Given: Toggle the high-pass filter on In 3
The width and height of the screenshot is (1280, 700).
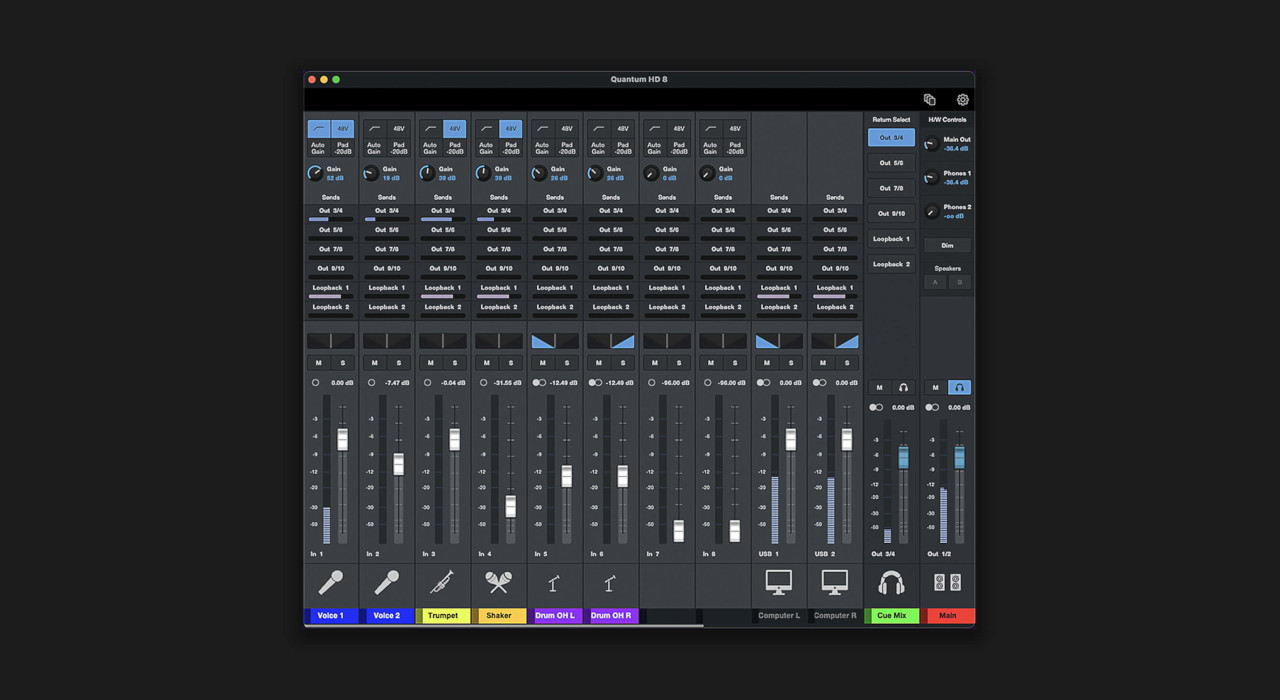Looking at the screenshot, I should click(x=431, y=129).
